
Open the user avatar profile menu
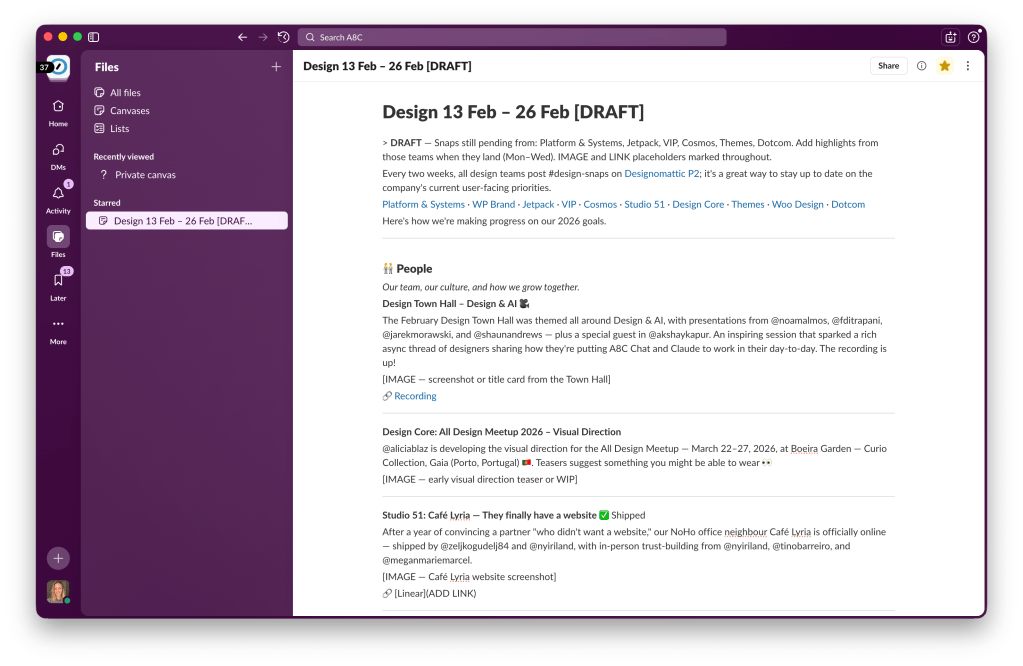pyautogui.click(x=58, y=591)
